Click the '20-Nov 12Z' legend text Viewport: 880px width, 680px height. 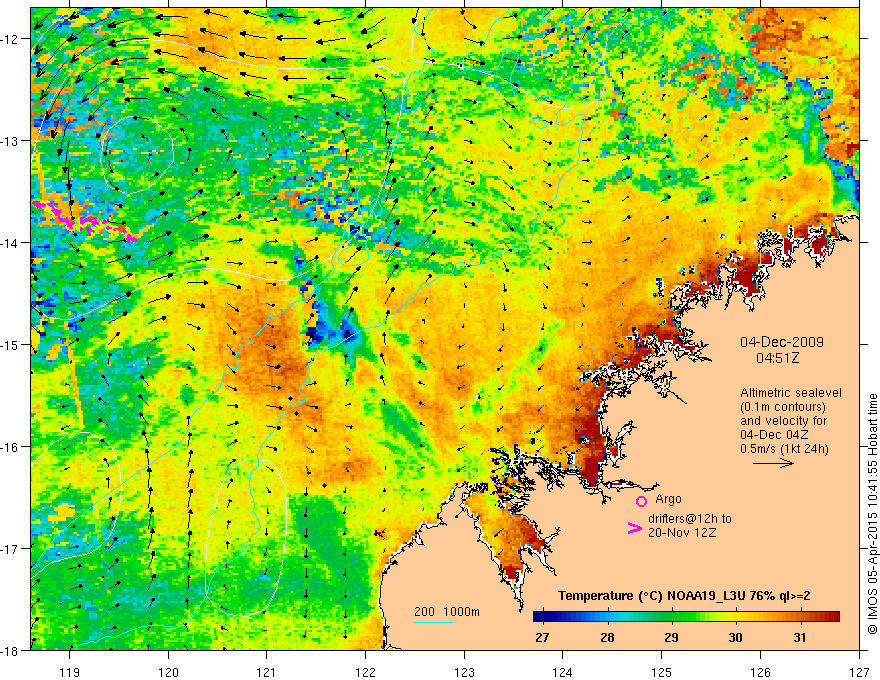[682, 533]
